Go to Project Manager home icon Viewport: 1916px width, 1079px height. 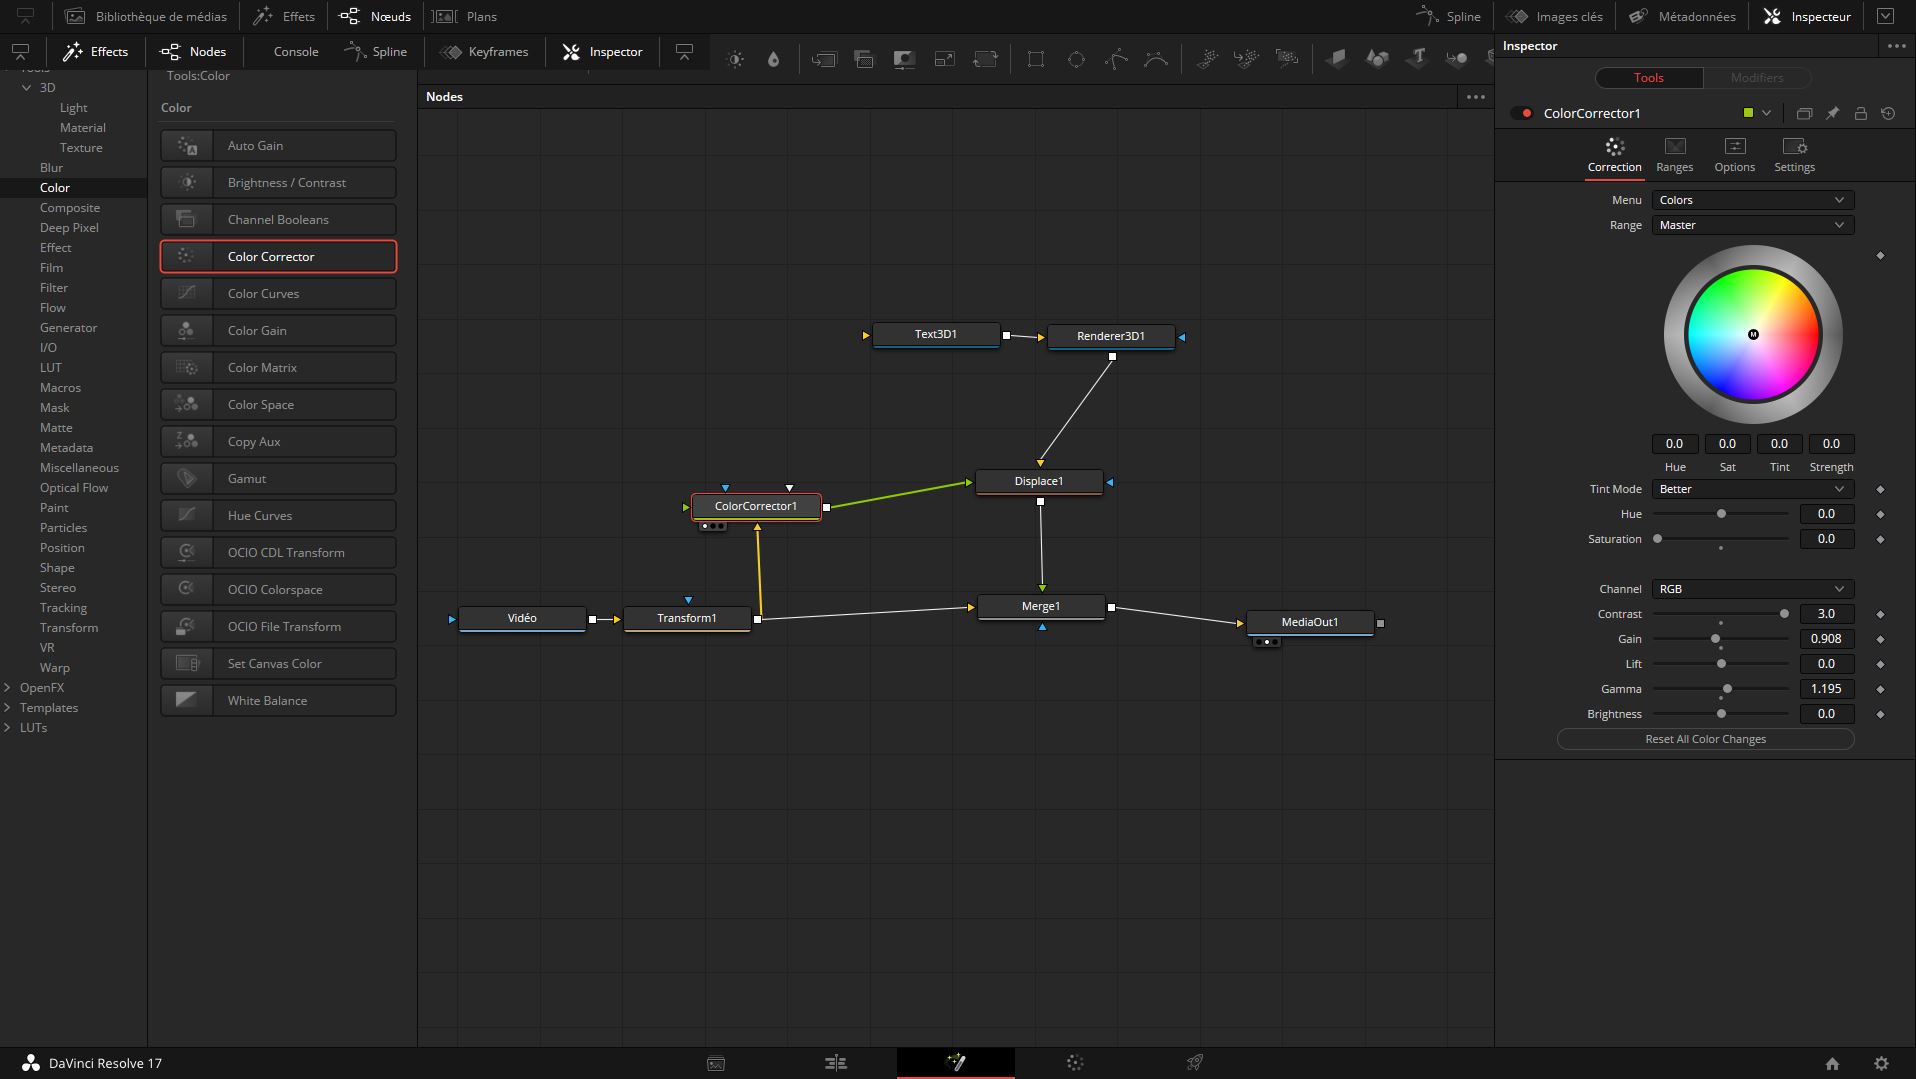1832,1063
